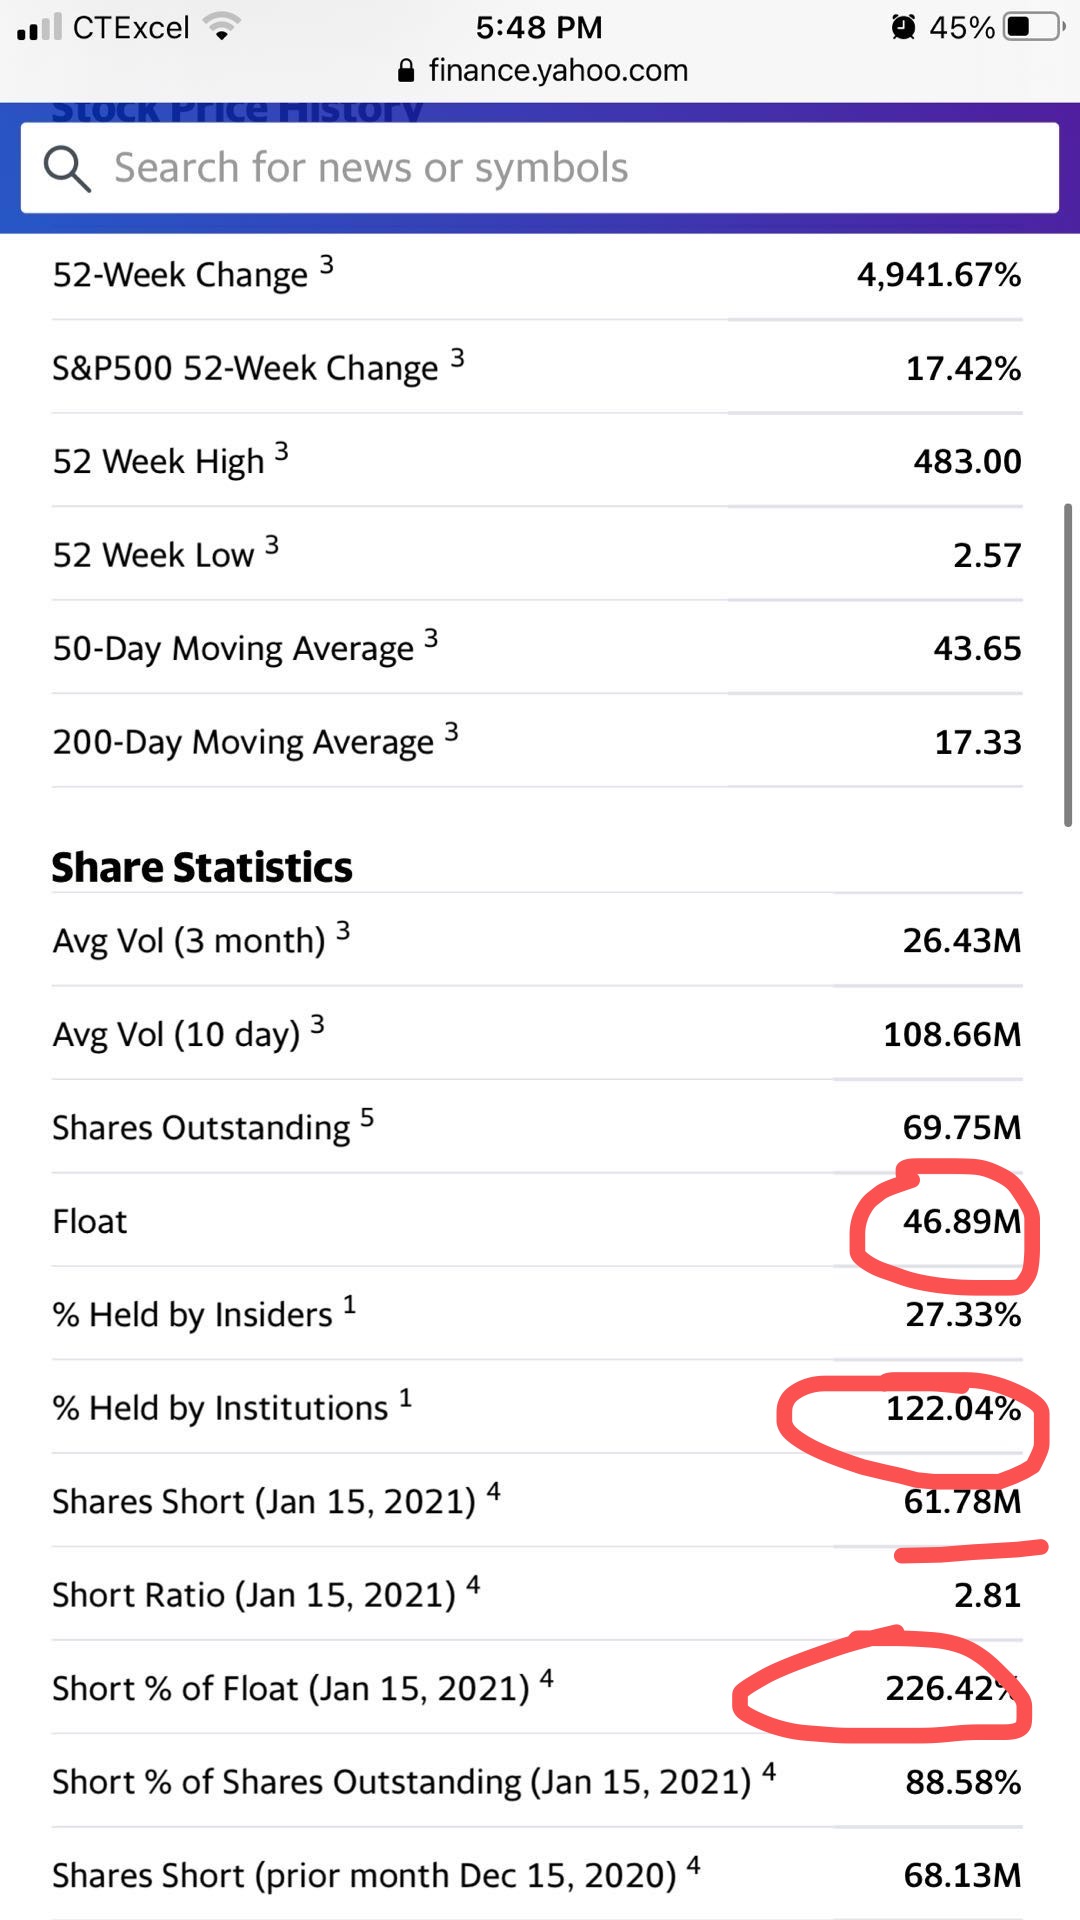Tap the 52 Week High value 483.00
This screenshot has width=1080, height=1920.
click(x=967, y=461)
